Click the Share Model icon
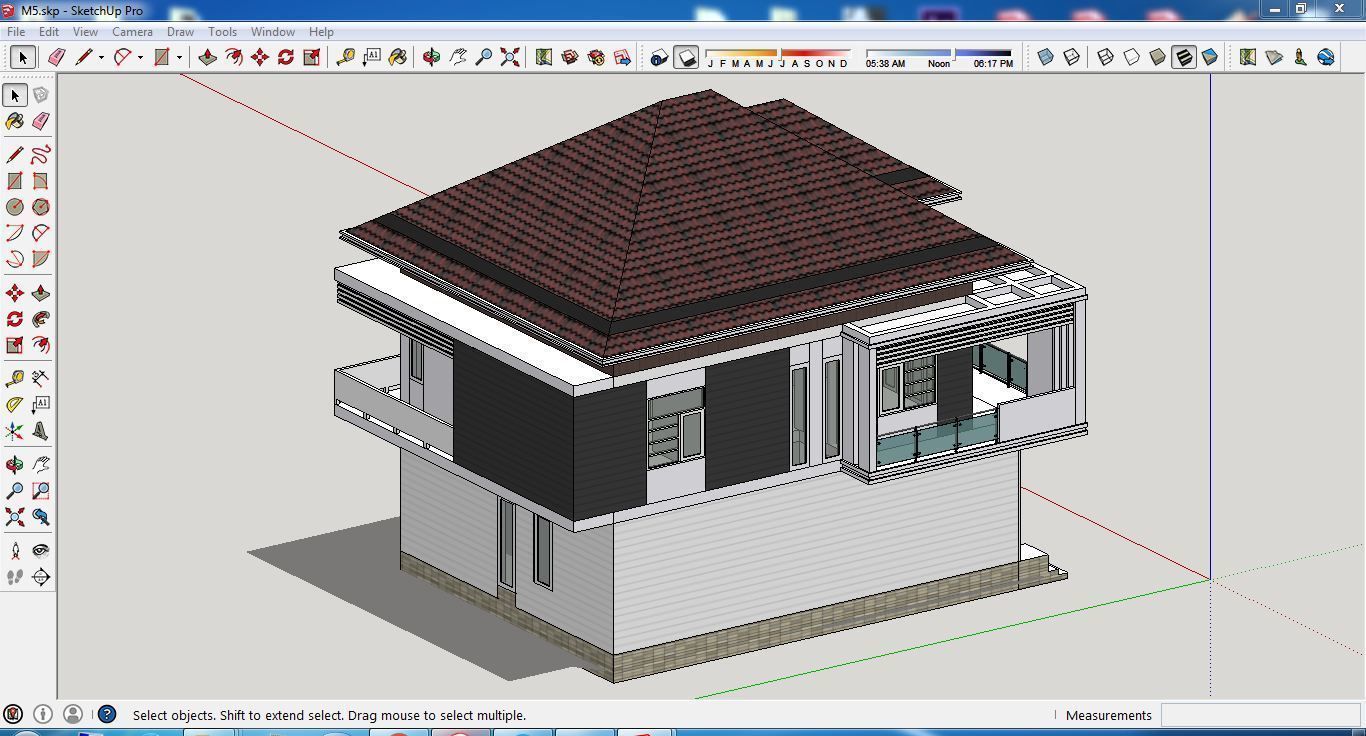Viewport: 1366px width, 736px height. (596, 57)
